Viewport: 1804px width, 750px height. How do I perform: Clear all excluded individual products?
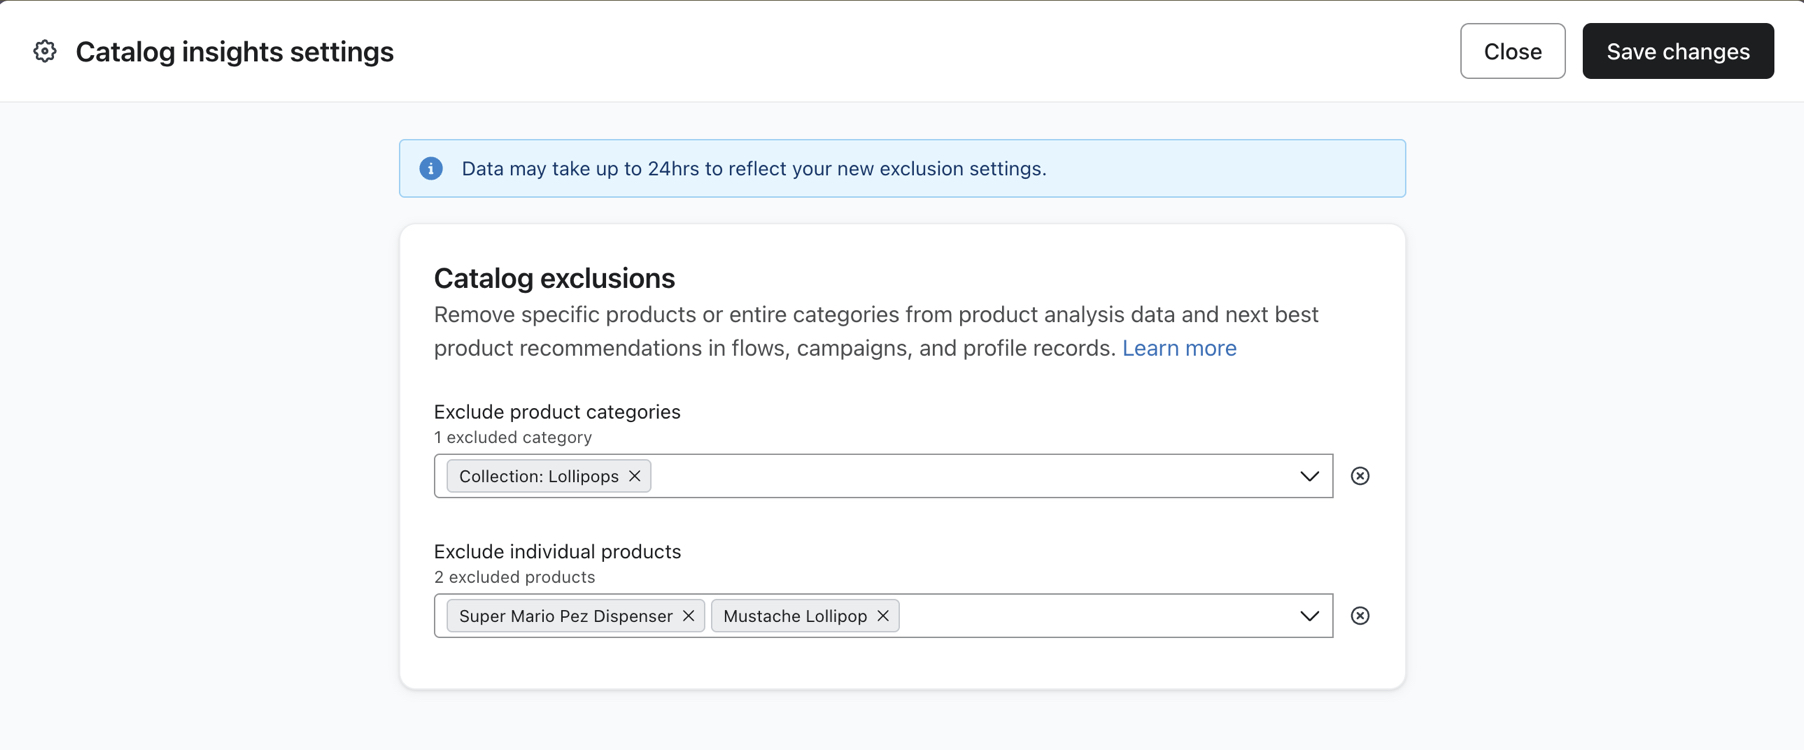1360,616
